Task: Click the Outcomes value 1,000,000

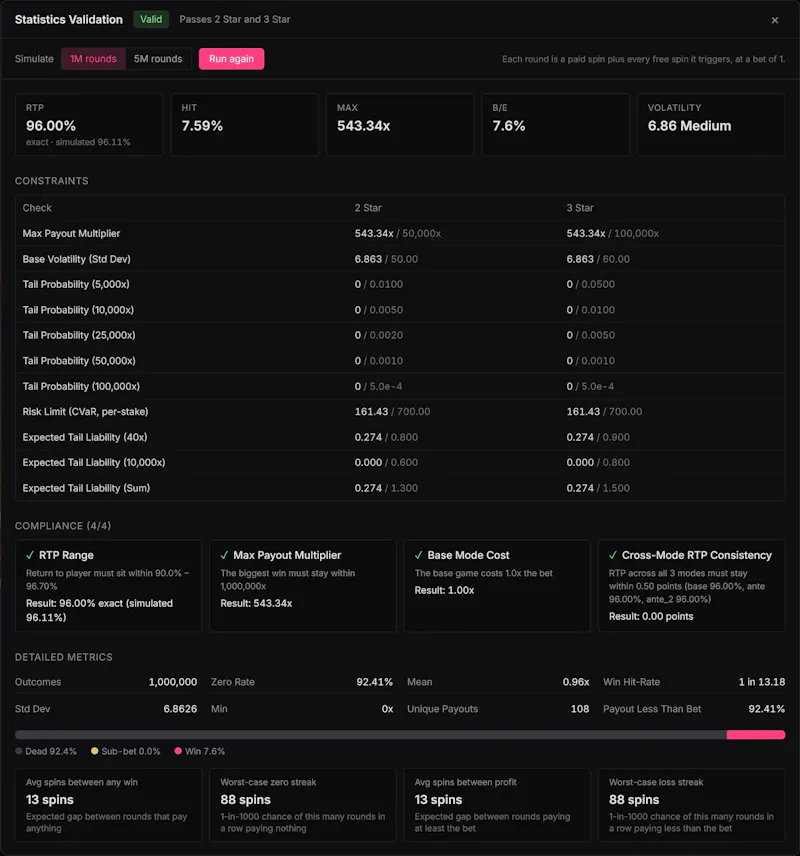Action: (x=173, y=682)
